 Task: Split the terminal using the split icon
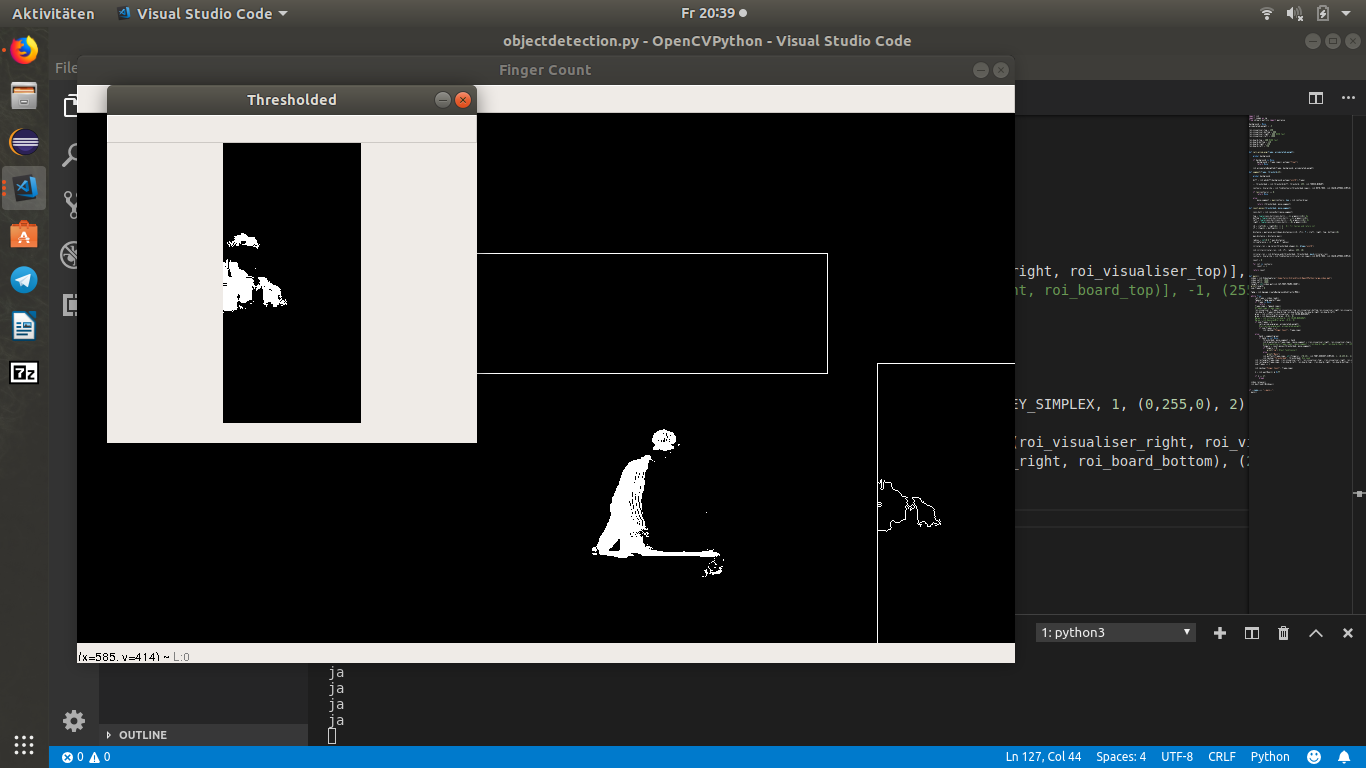[1251, 632]
